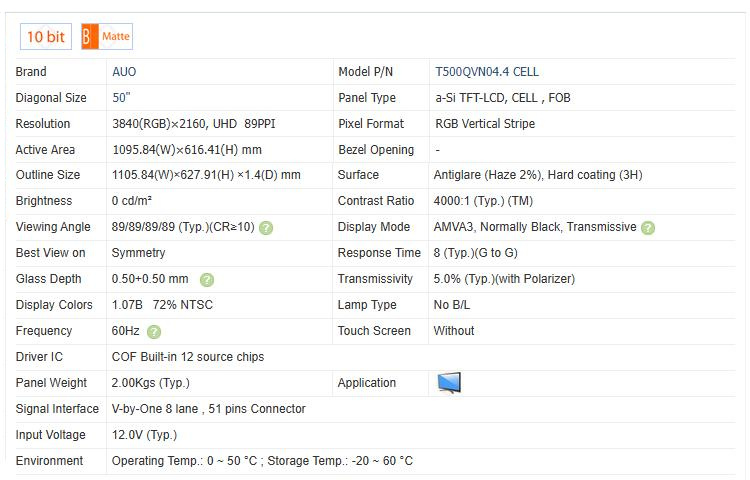Click the question mark beside 60Hz frequency

pyautogui.click(x=154, y=332)
